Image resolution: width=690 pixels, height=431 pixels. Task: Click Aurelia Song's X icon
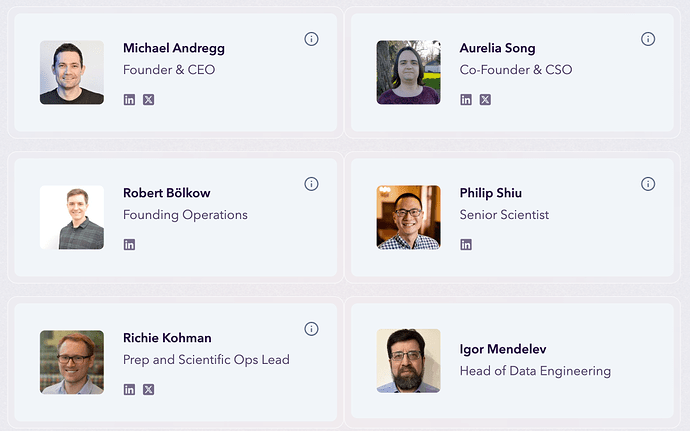(x=486, y=100)
